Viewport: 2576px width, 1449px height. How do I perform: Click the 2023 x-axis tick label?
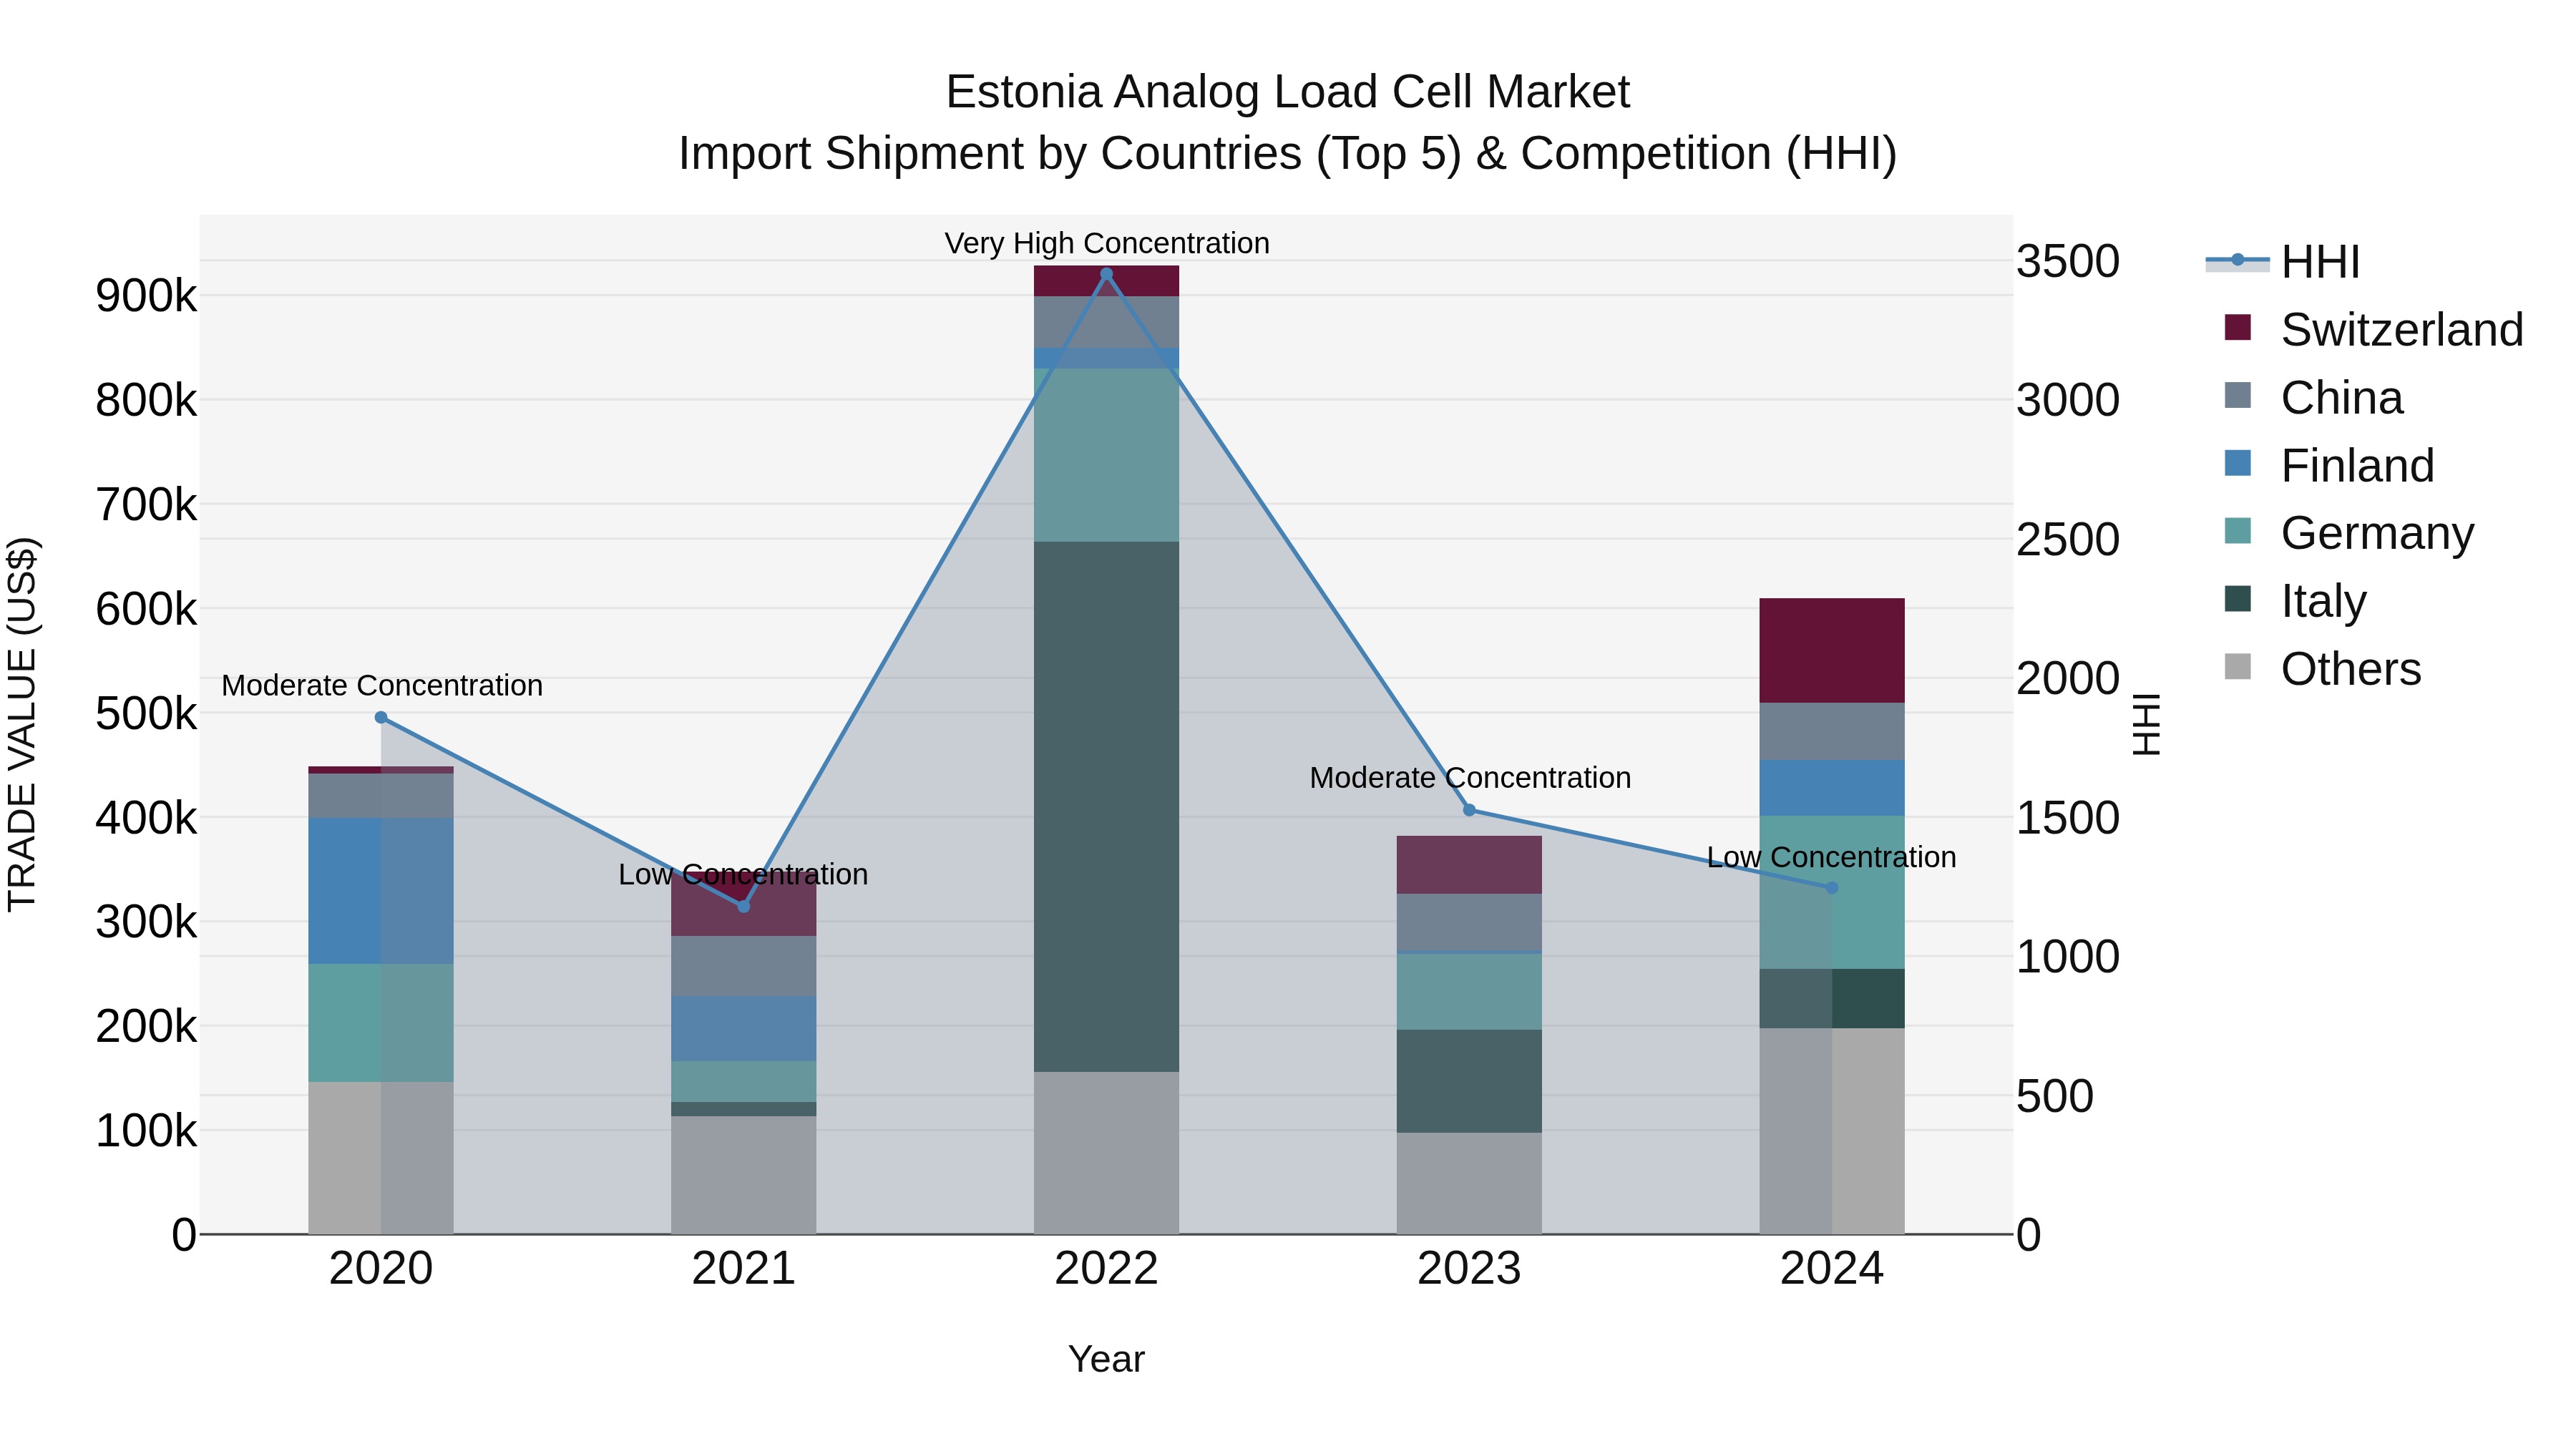tap(1469, 1269)
